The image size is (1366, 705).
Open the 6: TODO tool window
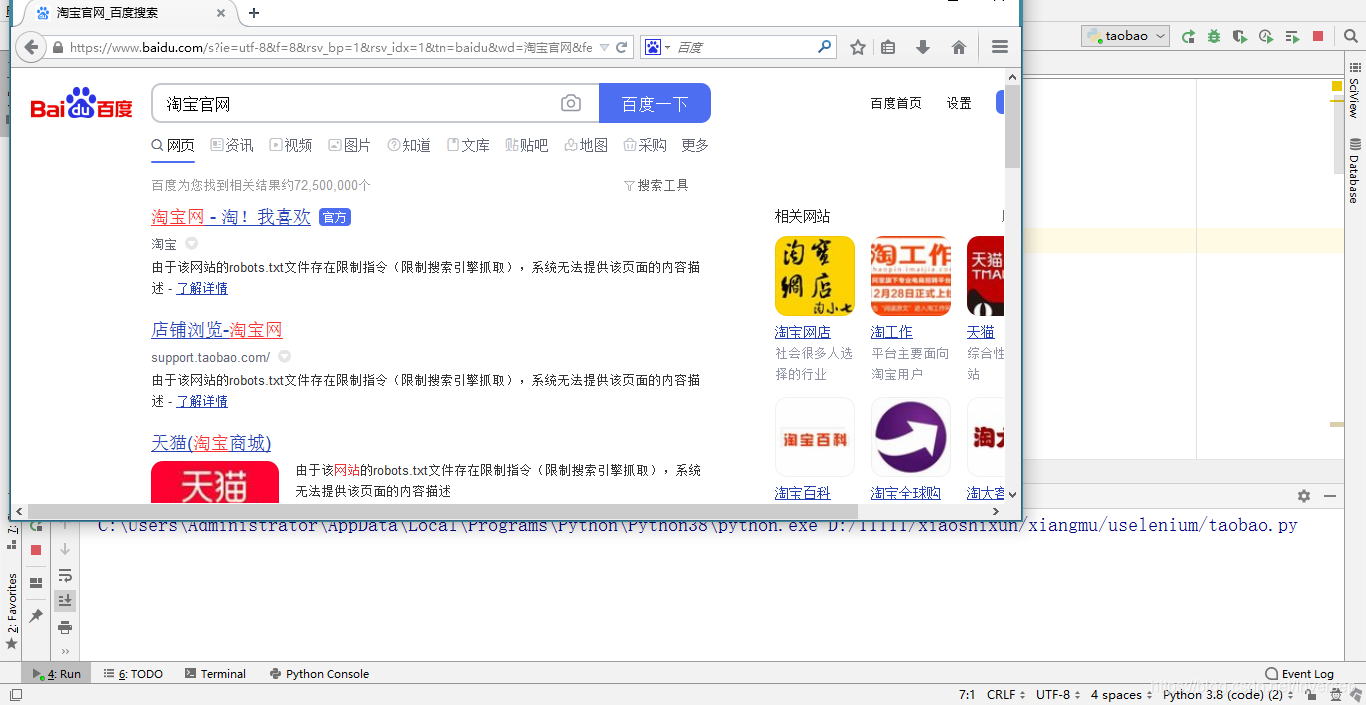[133, 674]
